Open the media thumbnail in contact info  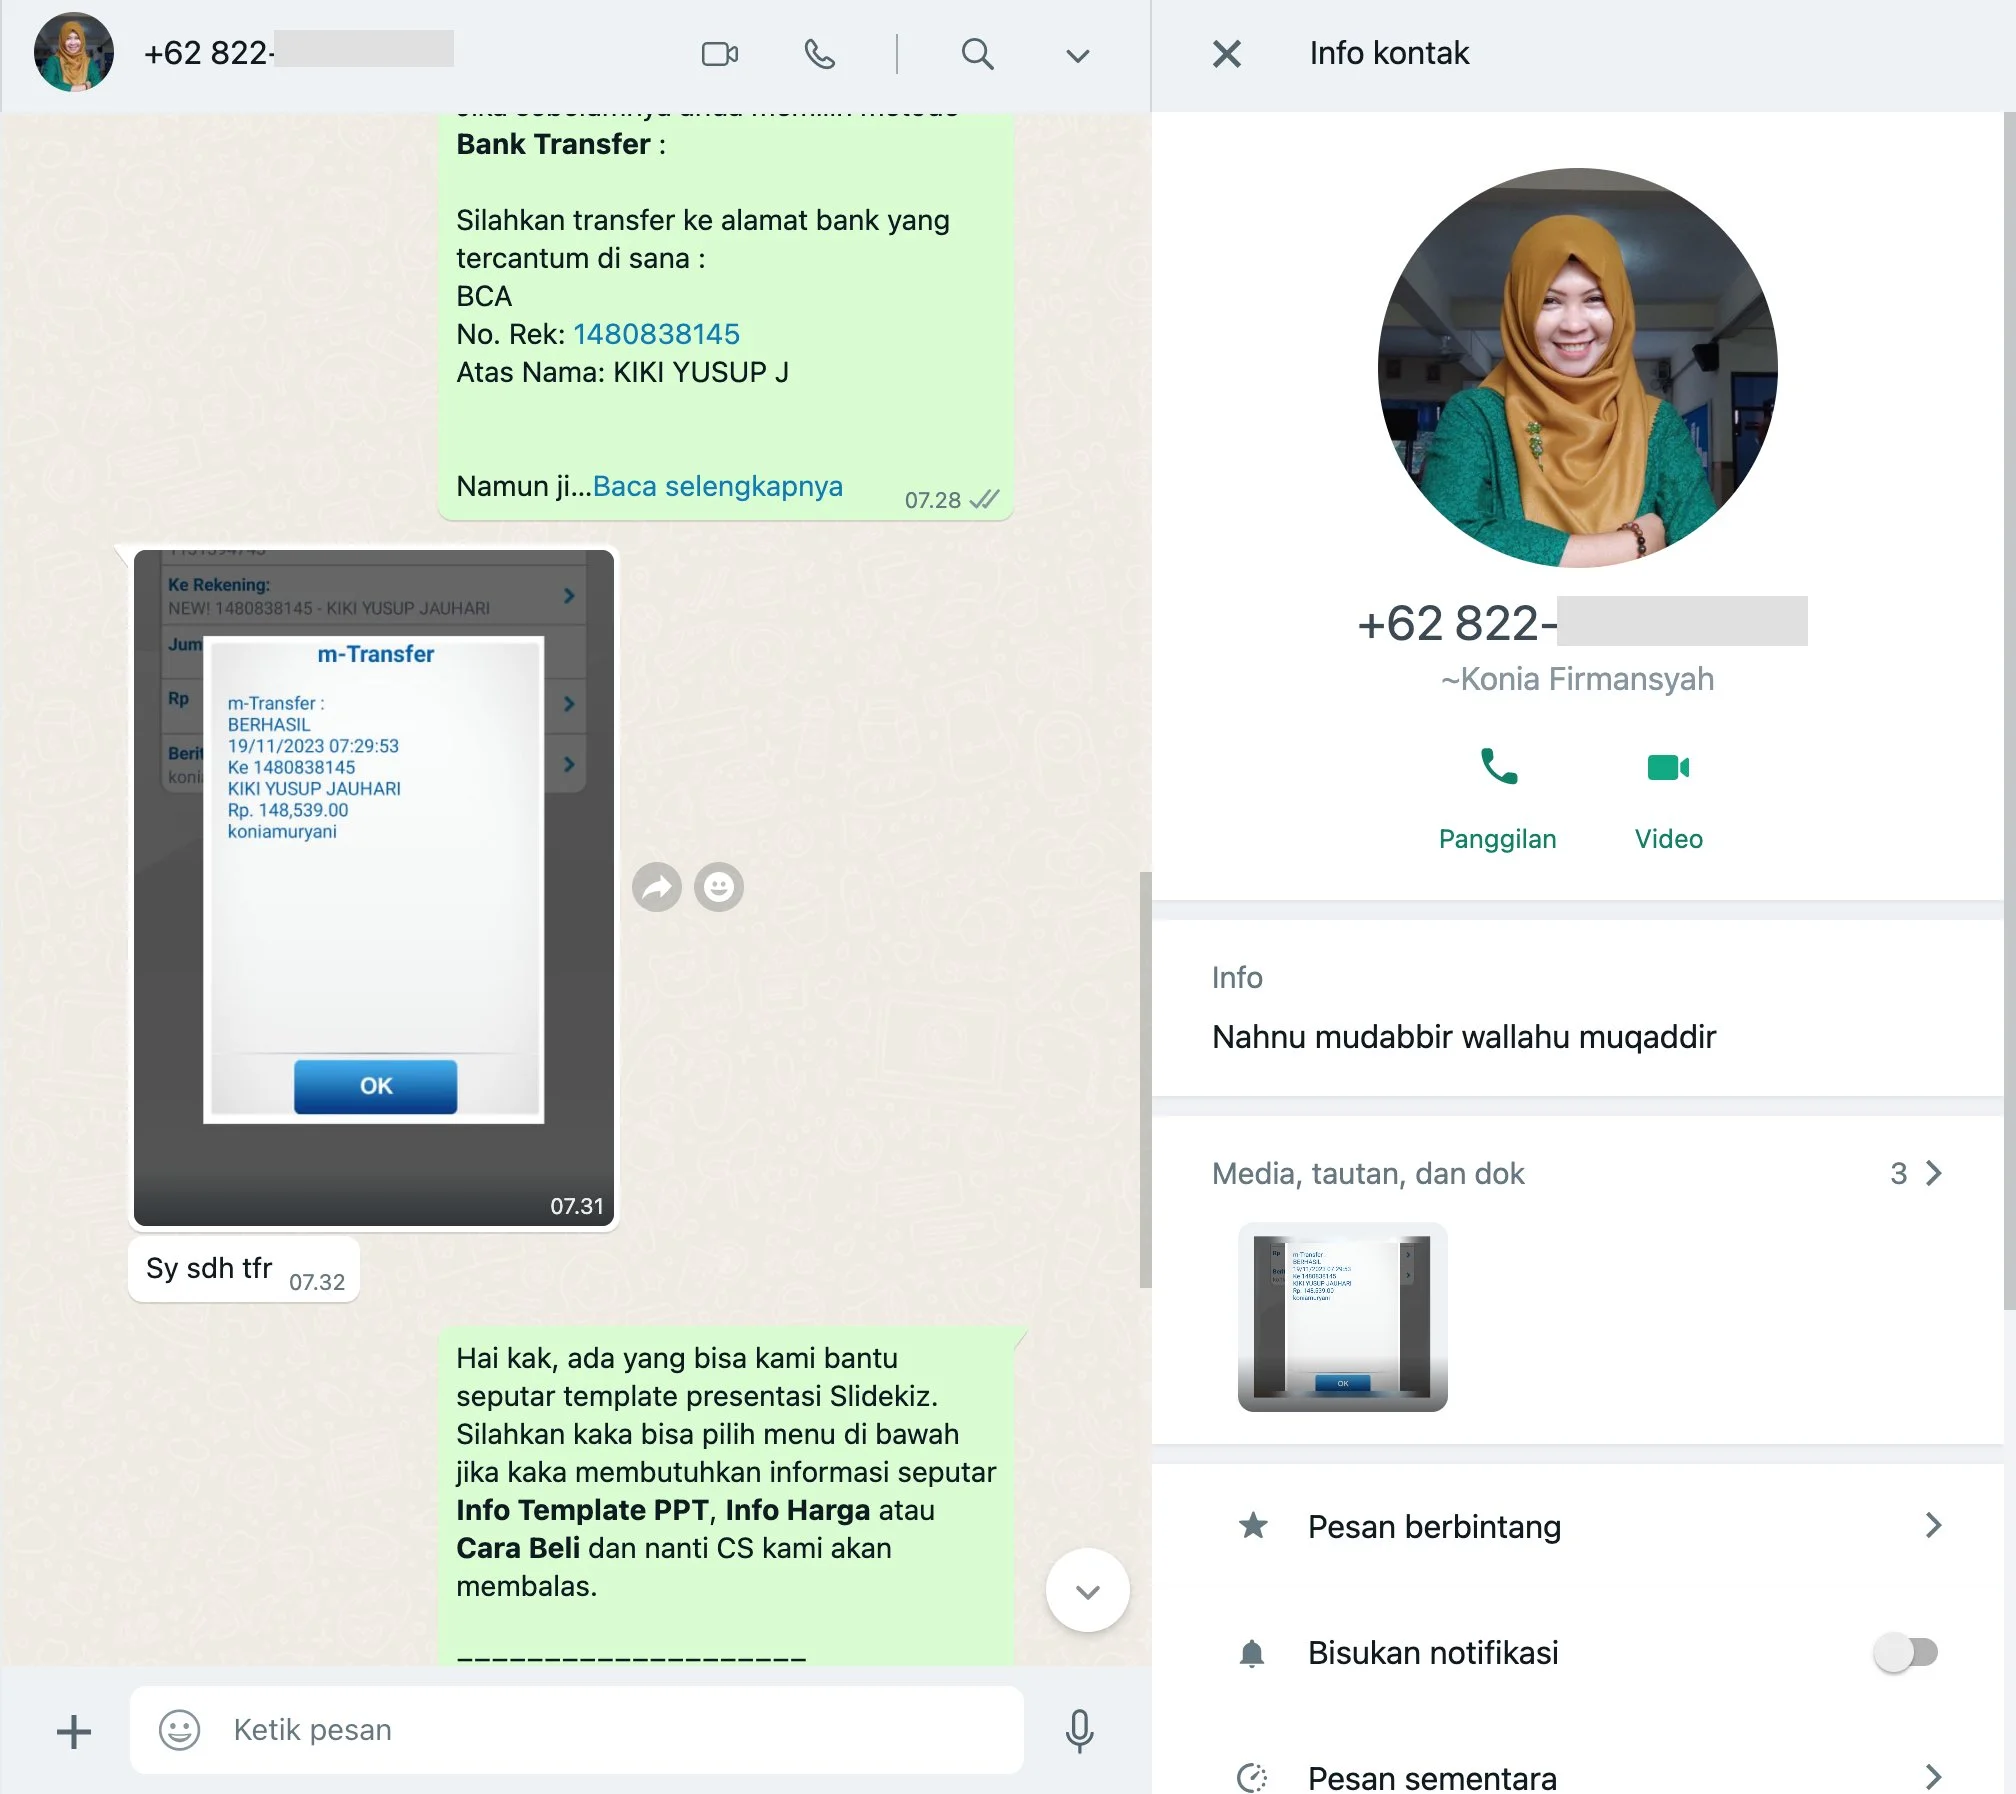pyautogui.click(x=1342, y=1316)
